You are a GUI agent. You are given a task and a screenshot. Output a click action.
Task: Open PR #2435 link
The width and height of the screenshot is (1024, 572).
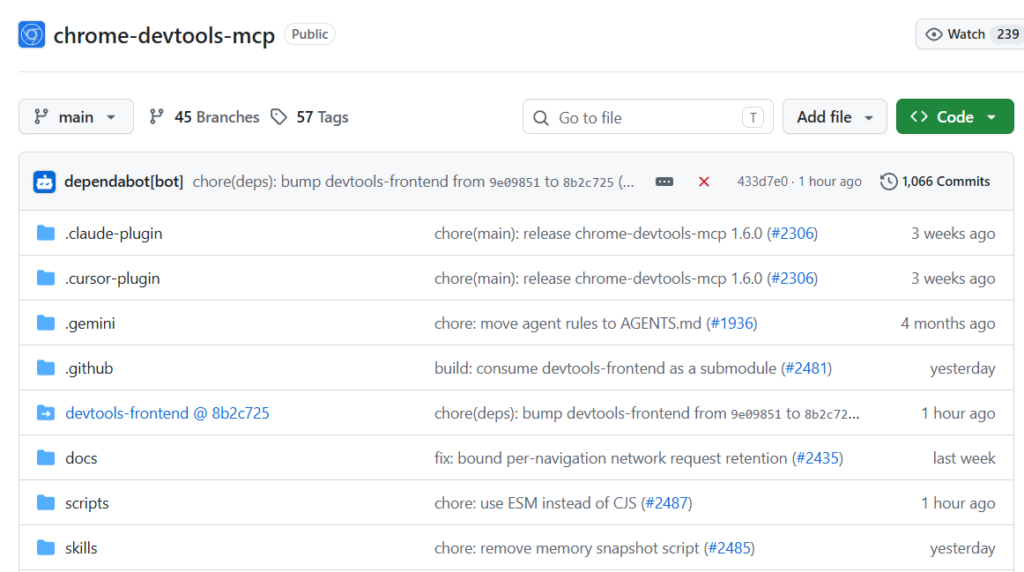coord(818,458)
